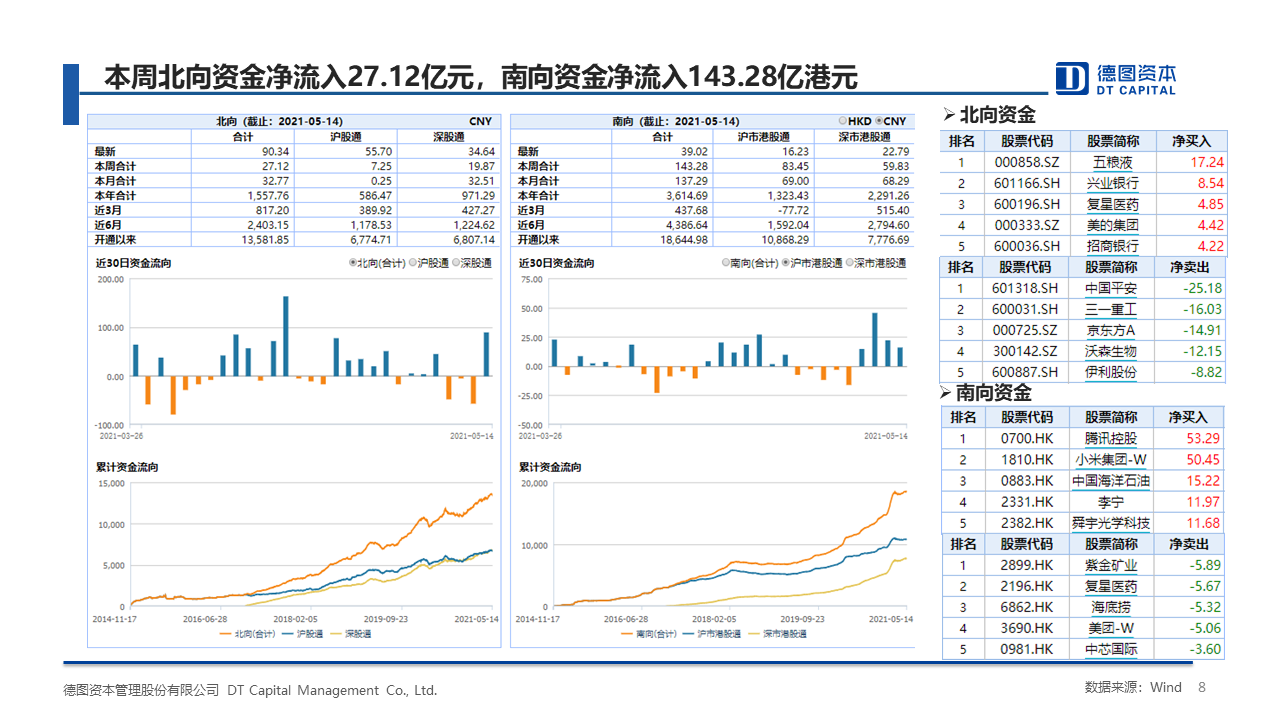
Task: Click the tallest bar in northbound 30-day chart
Action: pyautogui.click(x=285, y=336)
